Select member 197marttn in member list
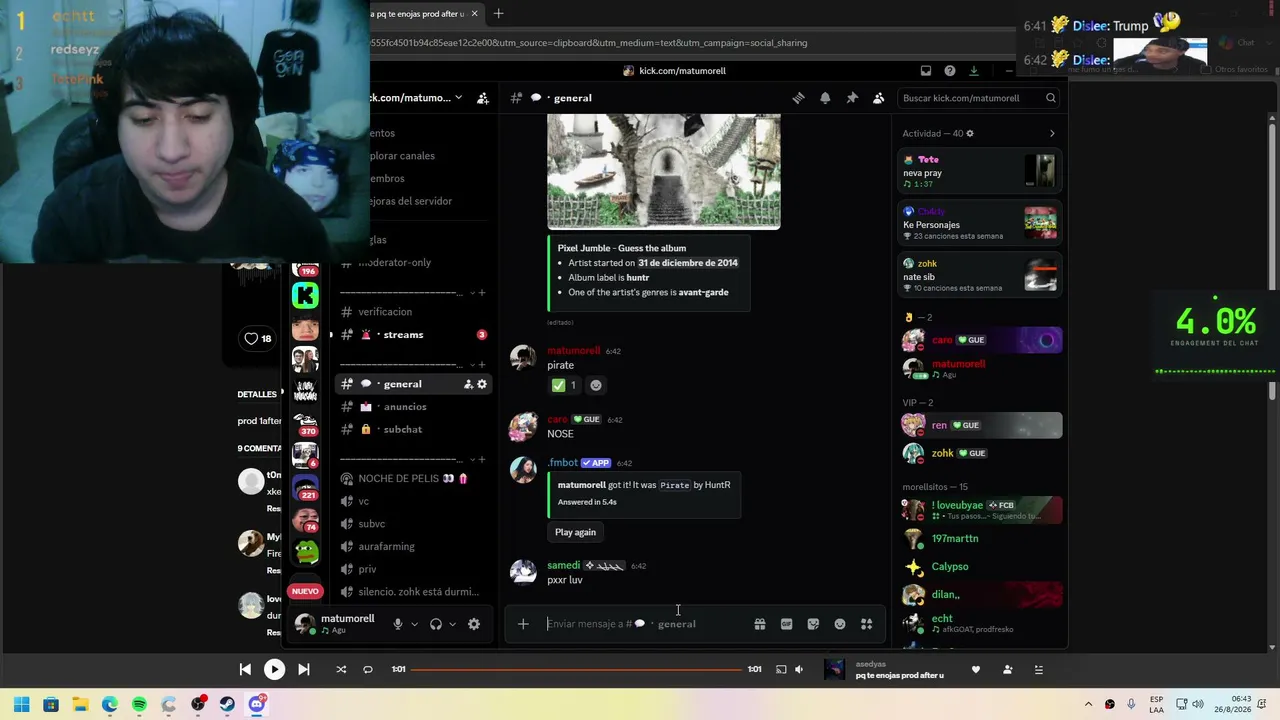This screenshot has width=1280, height=720. coord(979,539)
